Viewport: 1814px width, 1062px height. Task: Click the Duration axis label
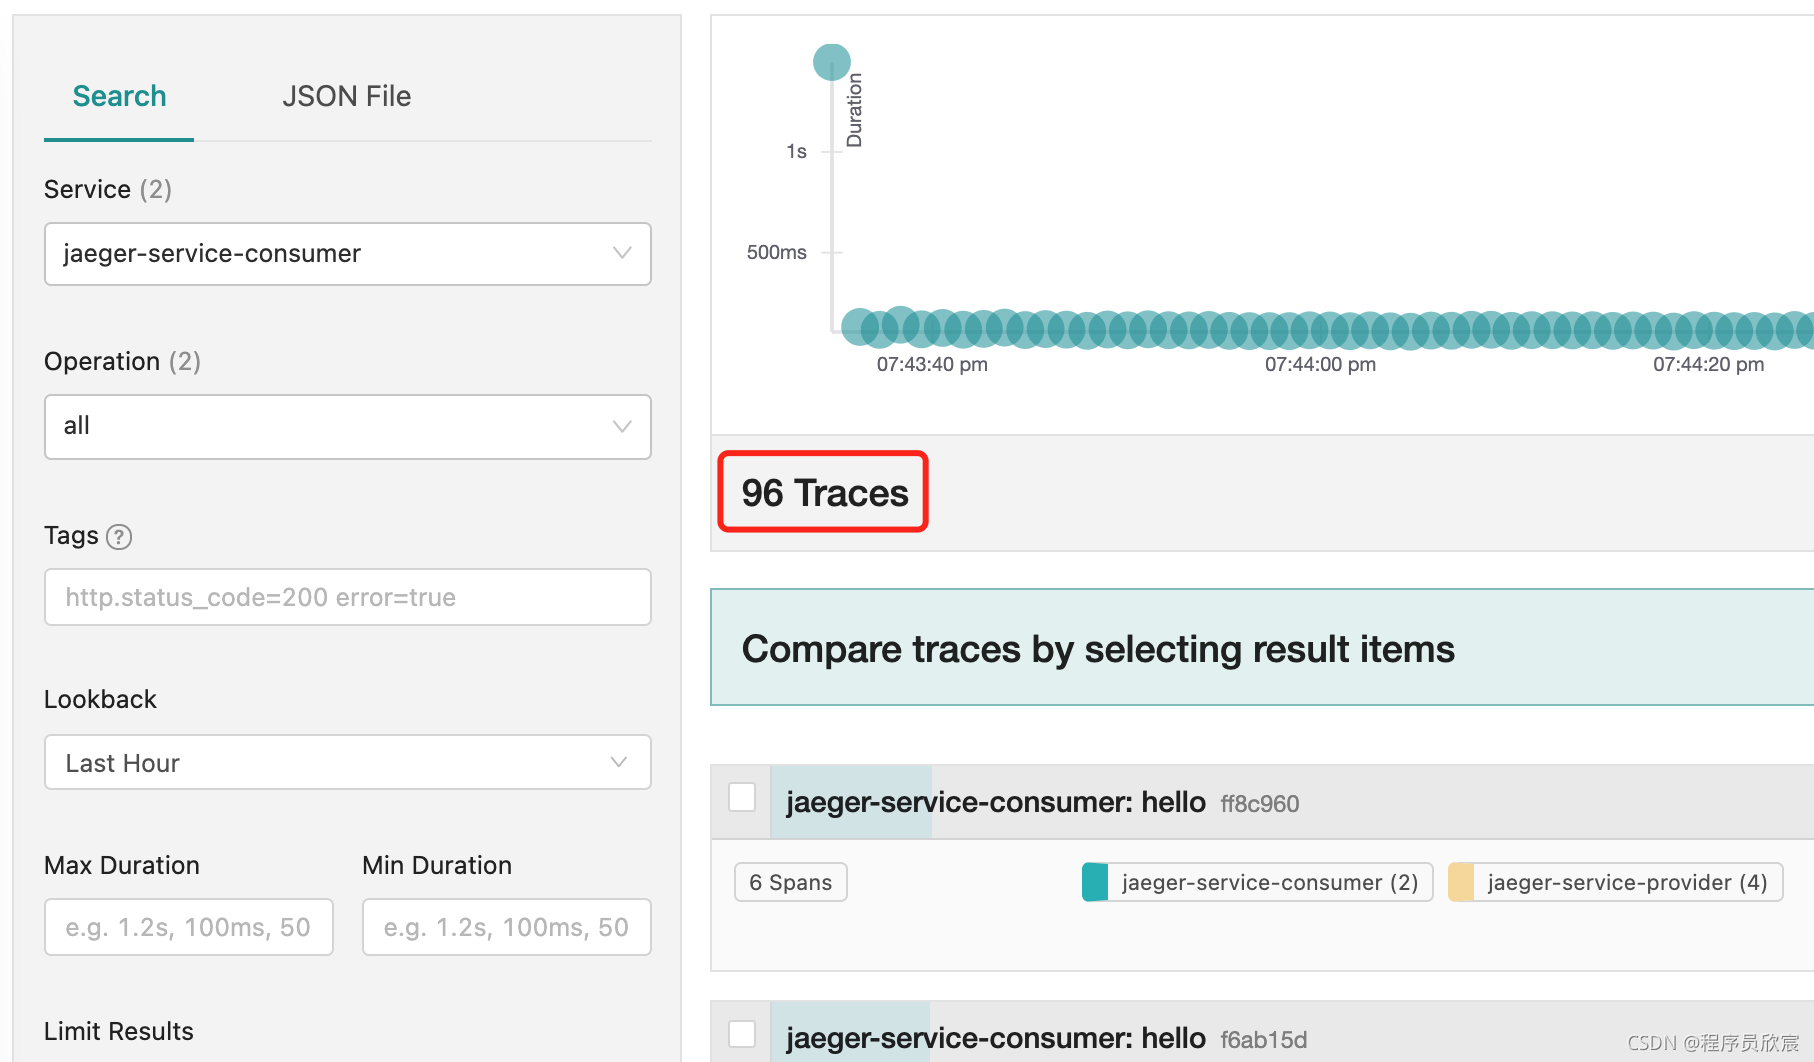tap(854, 110)
